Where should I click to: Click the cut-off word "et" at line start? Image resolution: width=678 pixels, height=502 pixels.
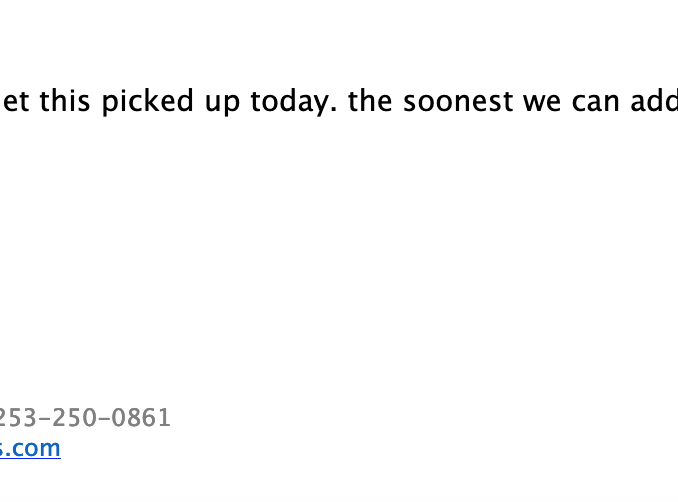pyautogui.click(x=14, y=102)
